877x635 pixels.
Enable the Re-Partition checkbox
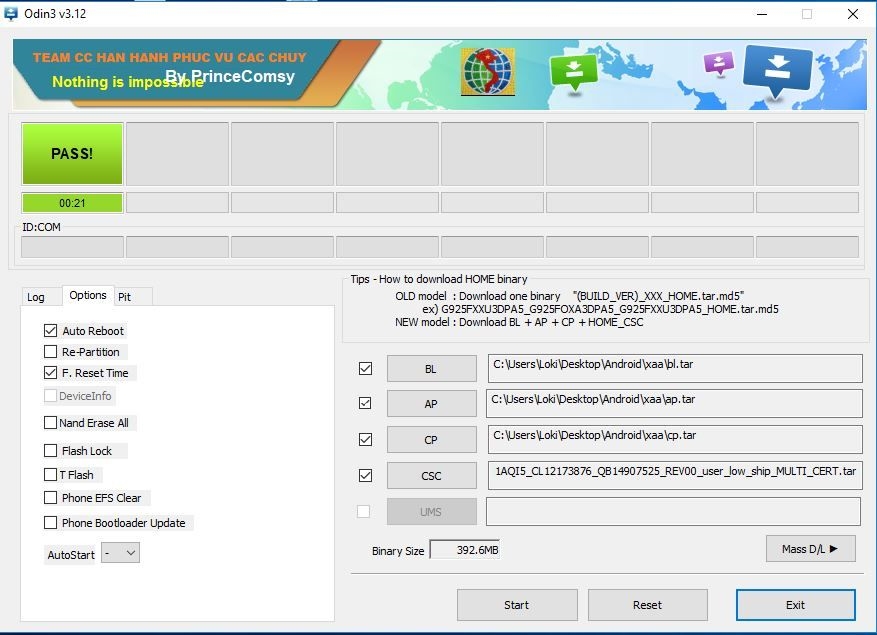(51, 352)
